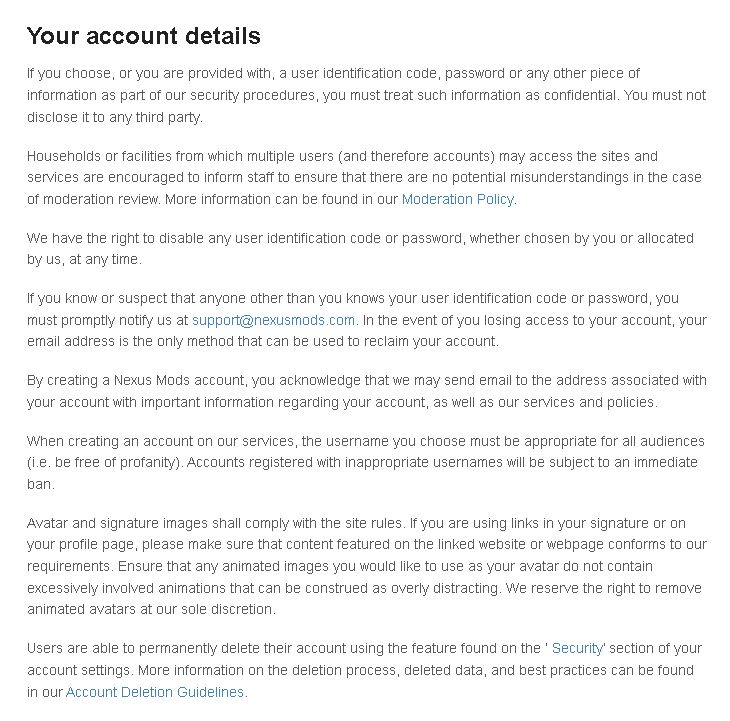Click the word "ban." ending the username paragraph

pos(41,484)
